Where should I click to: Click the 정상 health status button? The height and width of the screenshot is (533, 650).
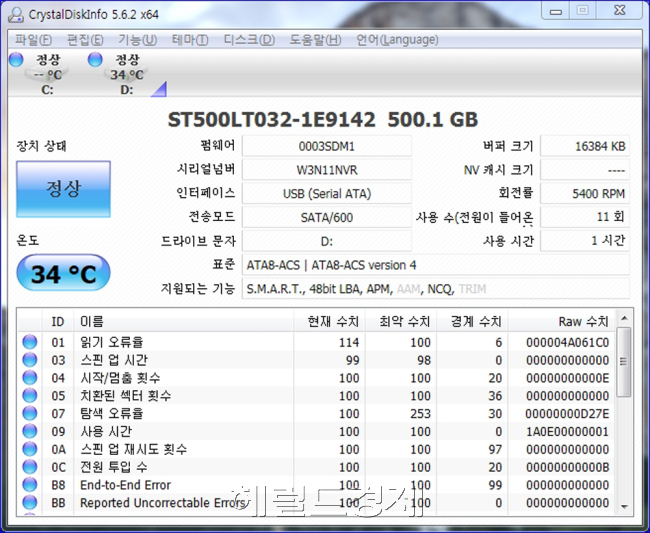point(63,189)
